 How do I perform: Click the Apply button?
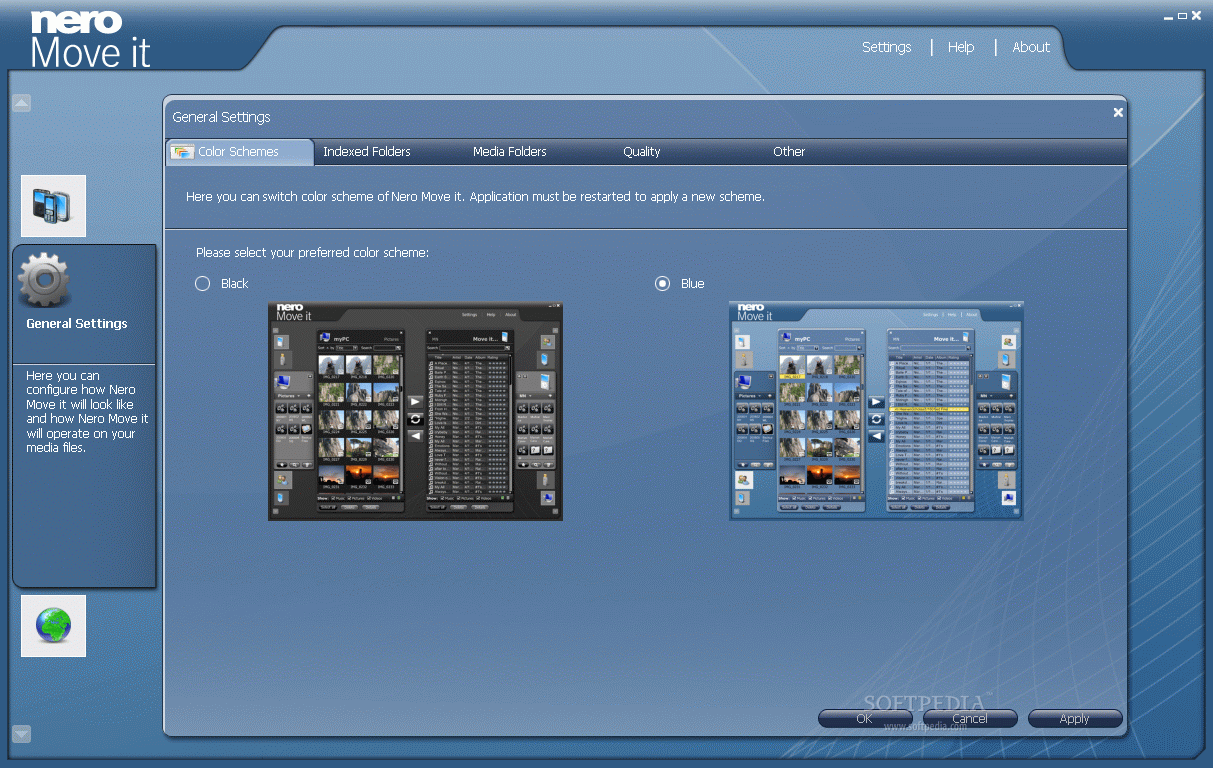point(1075,719)
